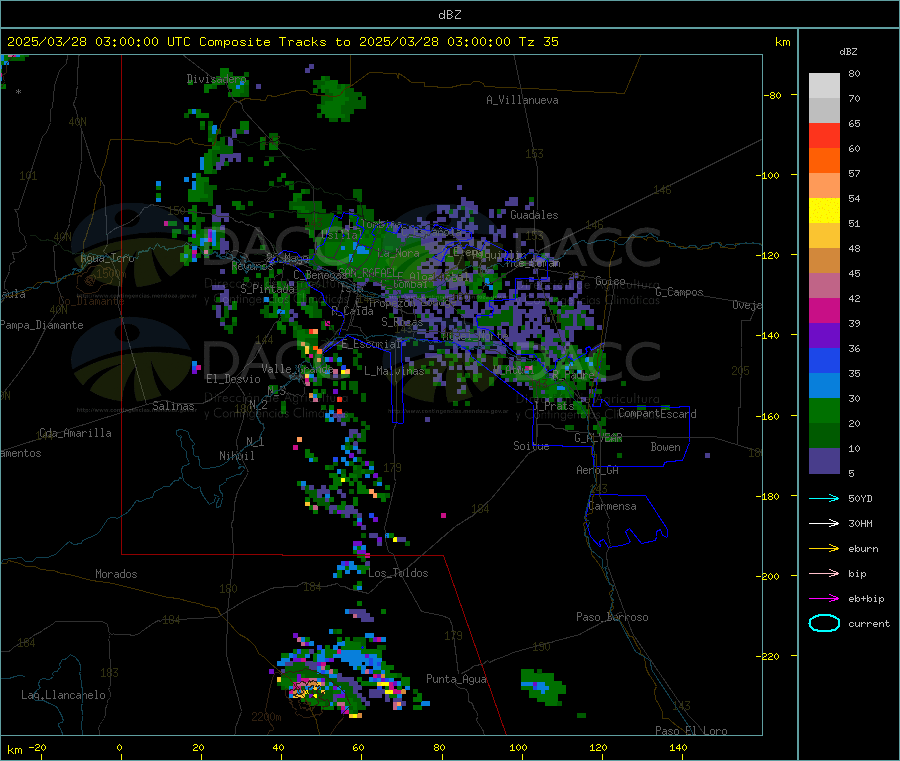Image resolution: width=900 pixels, height=761 pixels.
Task: Pick the royal blue swatch between 36 and 35
Action: (824, 360)
